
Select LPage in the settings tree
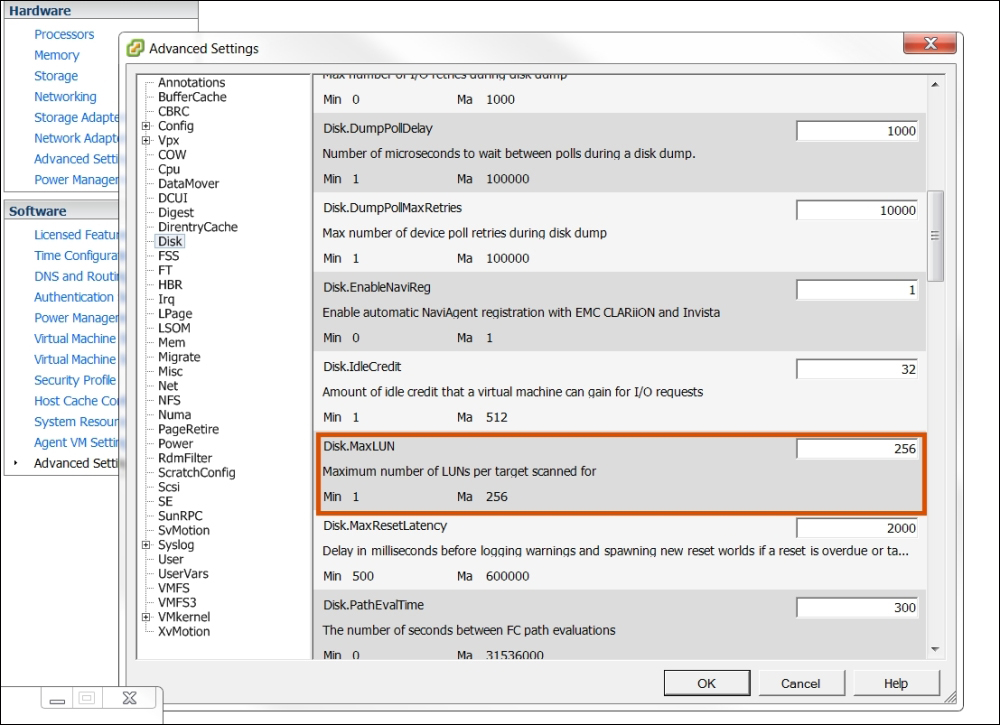pos(175,314)
